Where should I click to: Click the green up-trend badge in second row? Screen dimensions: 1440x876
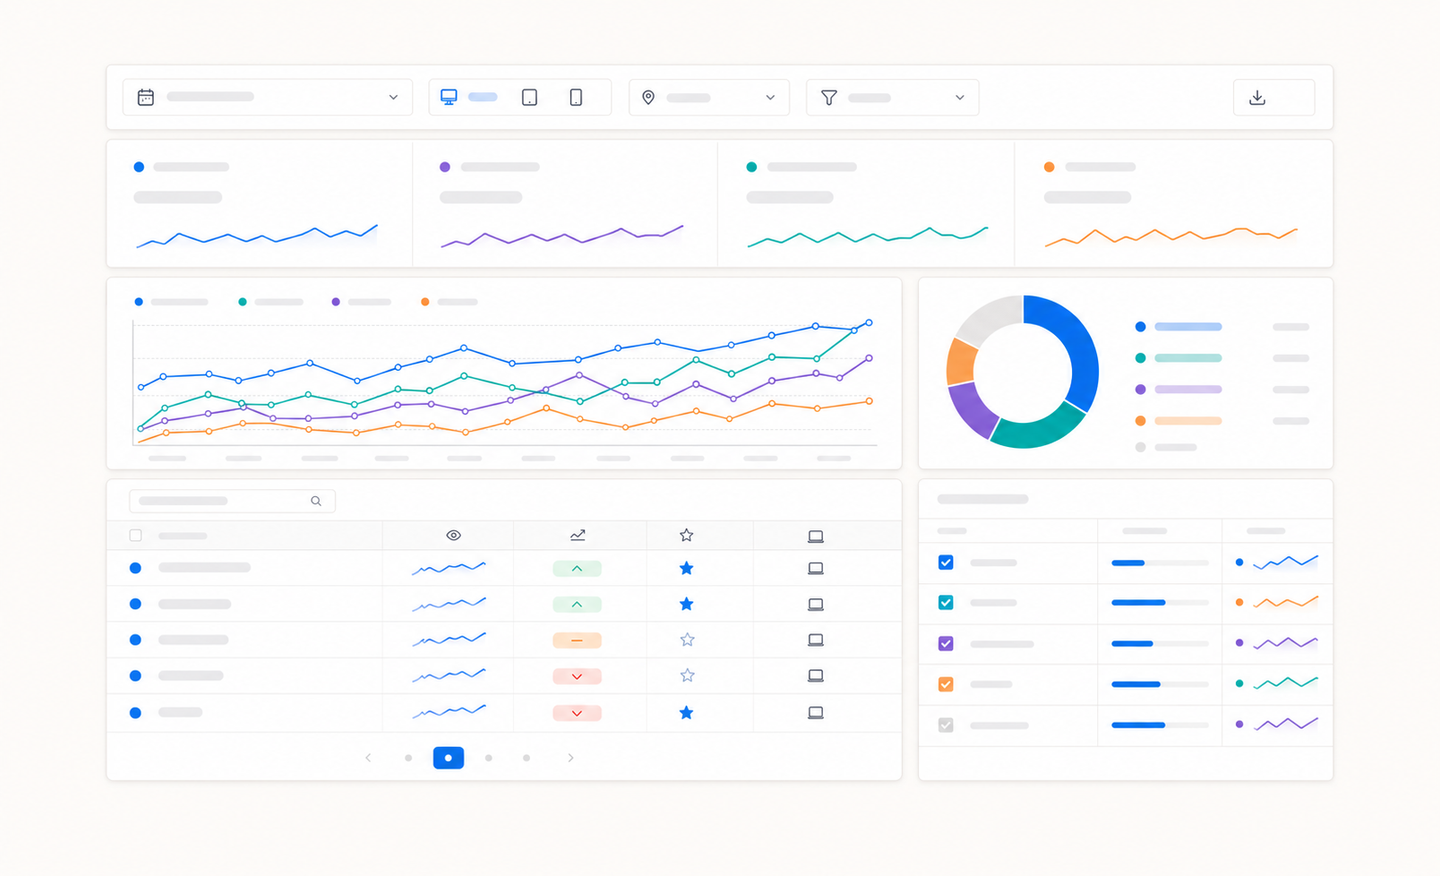577,605
